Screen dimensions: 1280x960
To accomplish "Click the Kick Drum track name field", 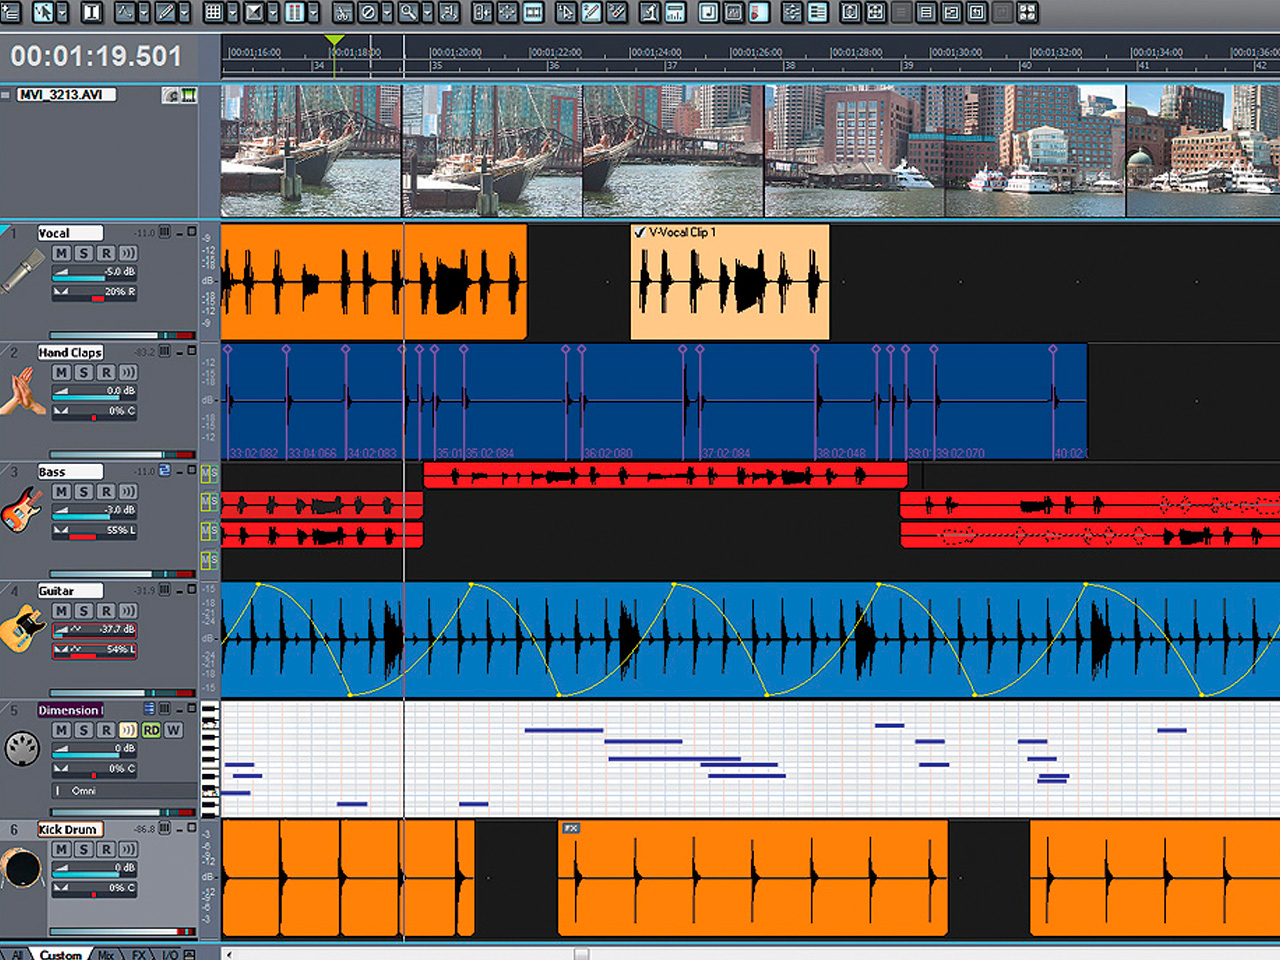I will (69, 829).
